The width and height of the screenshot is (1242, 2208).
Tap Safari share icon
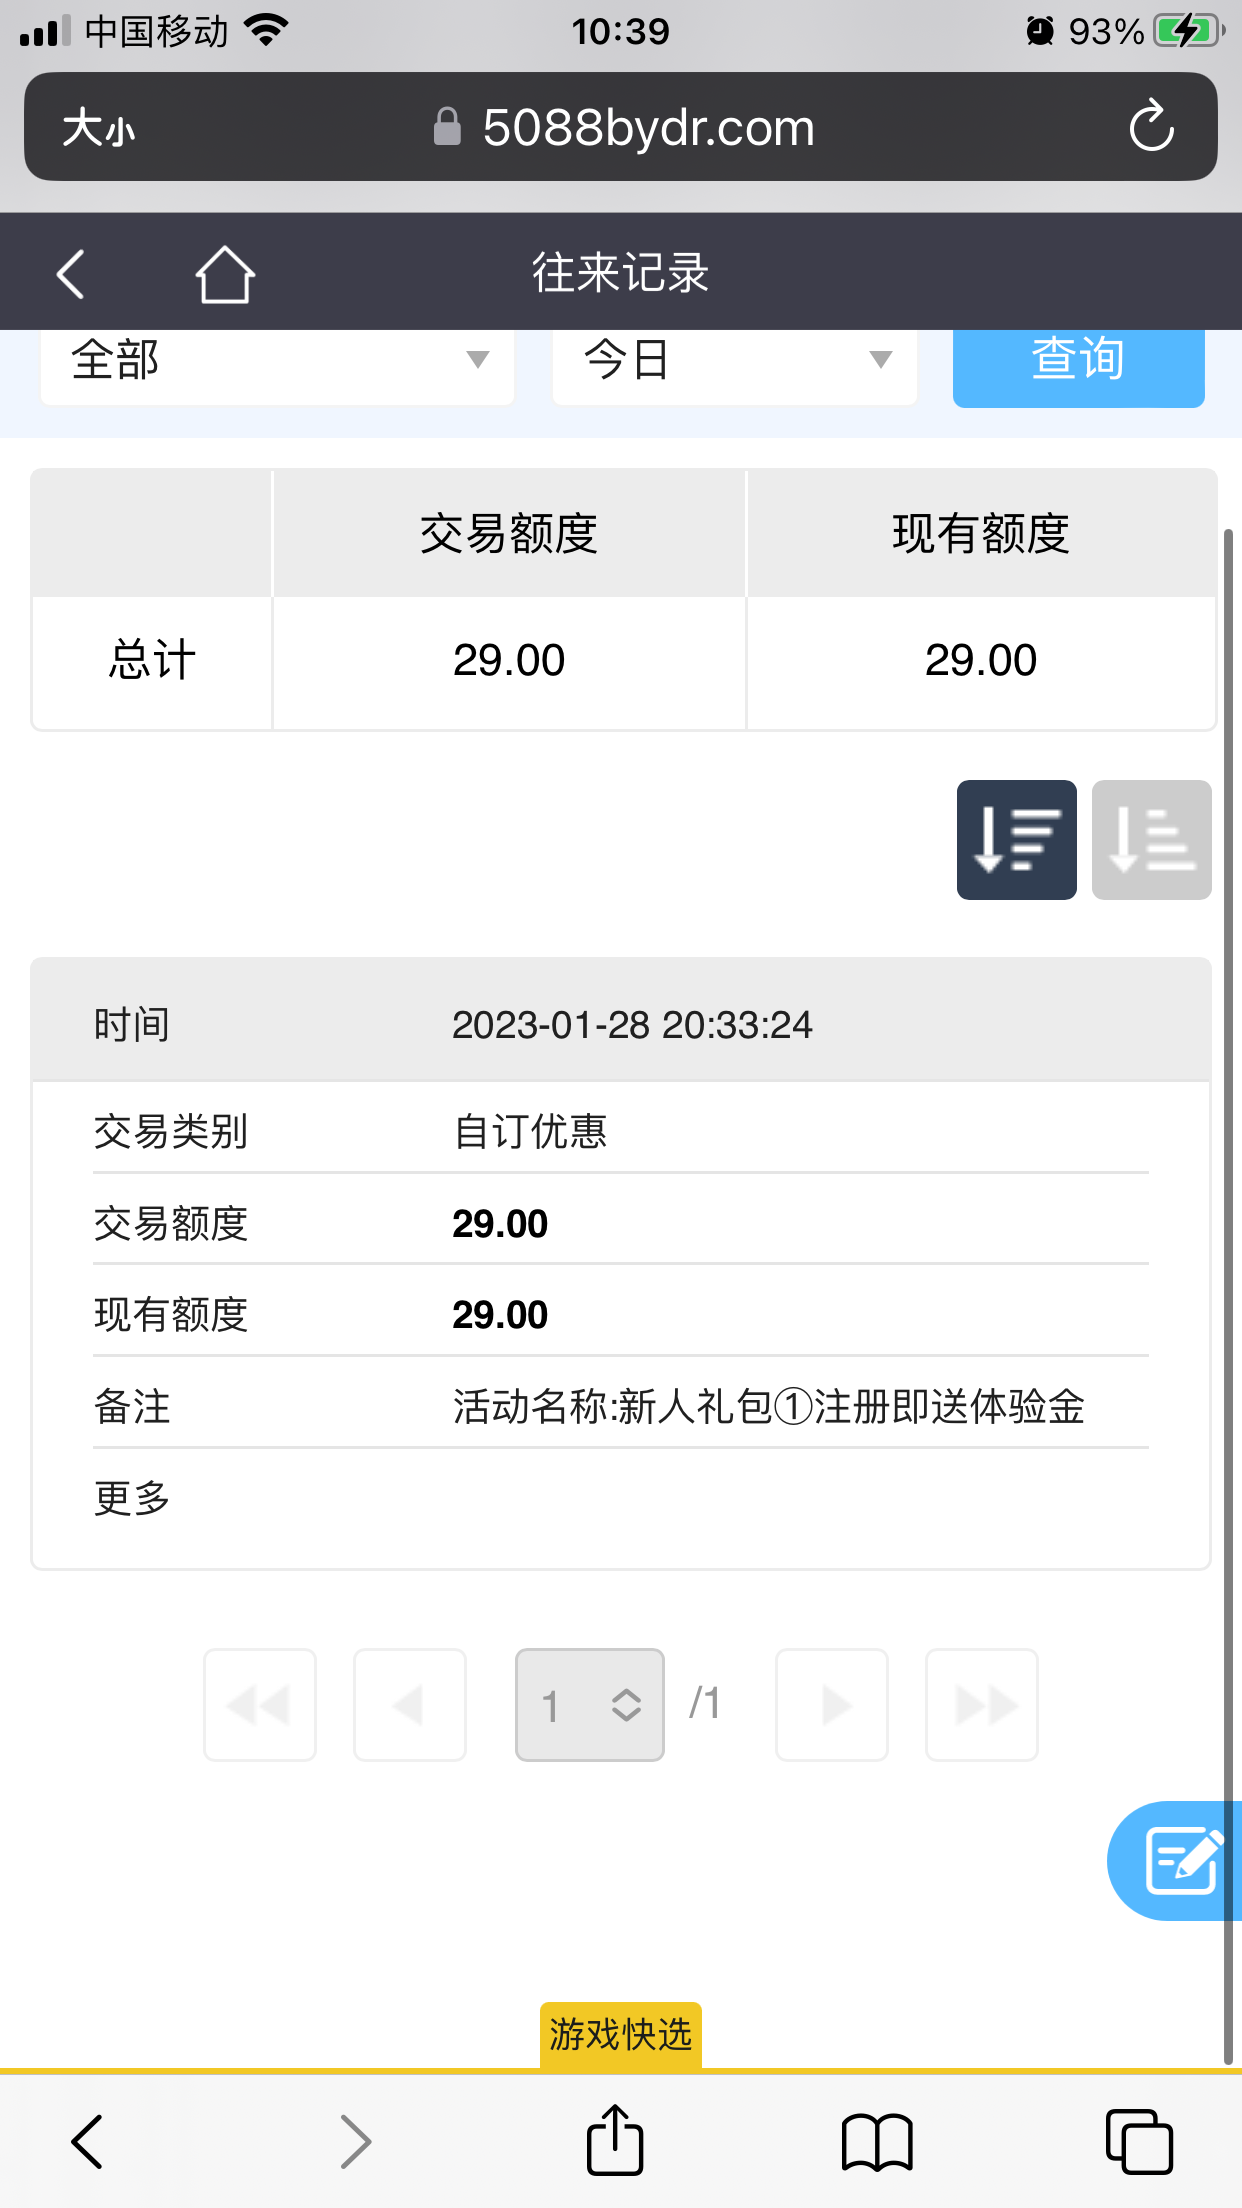pyautogui.click(x=614, y=2141)
